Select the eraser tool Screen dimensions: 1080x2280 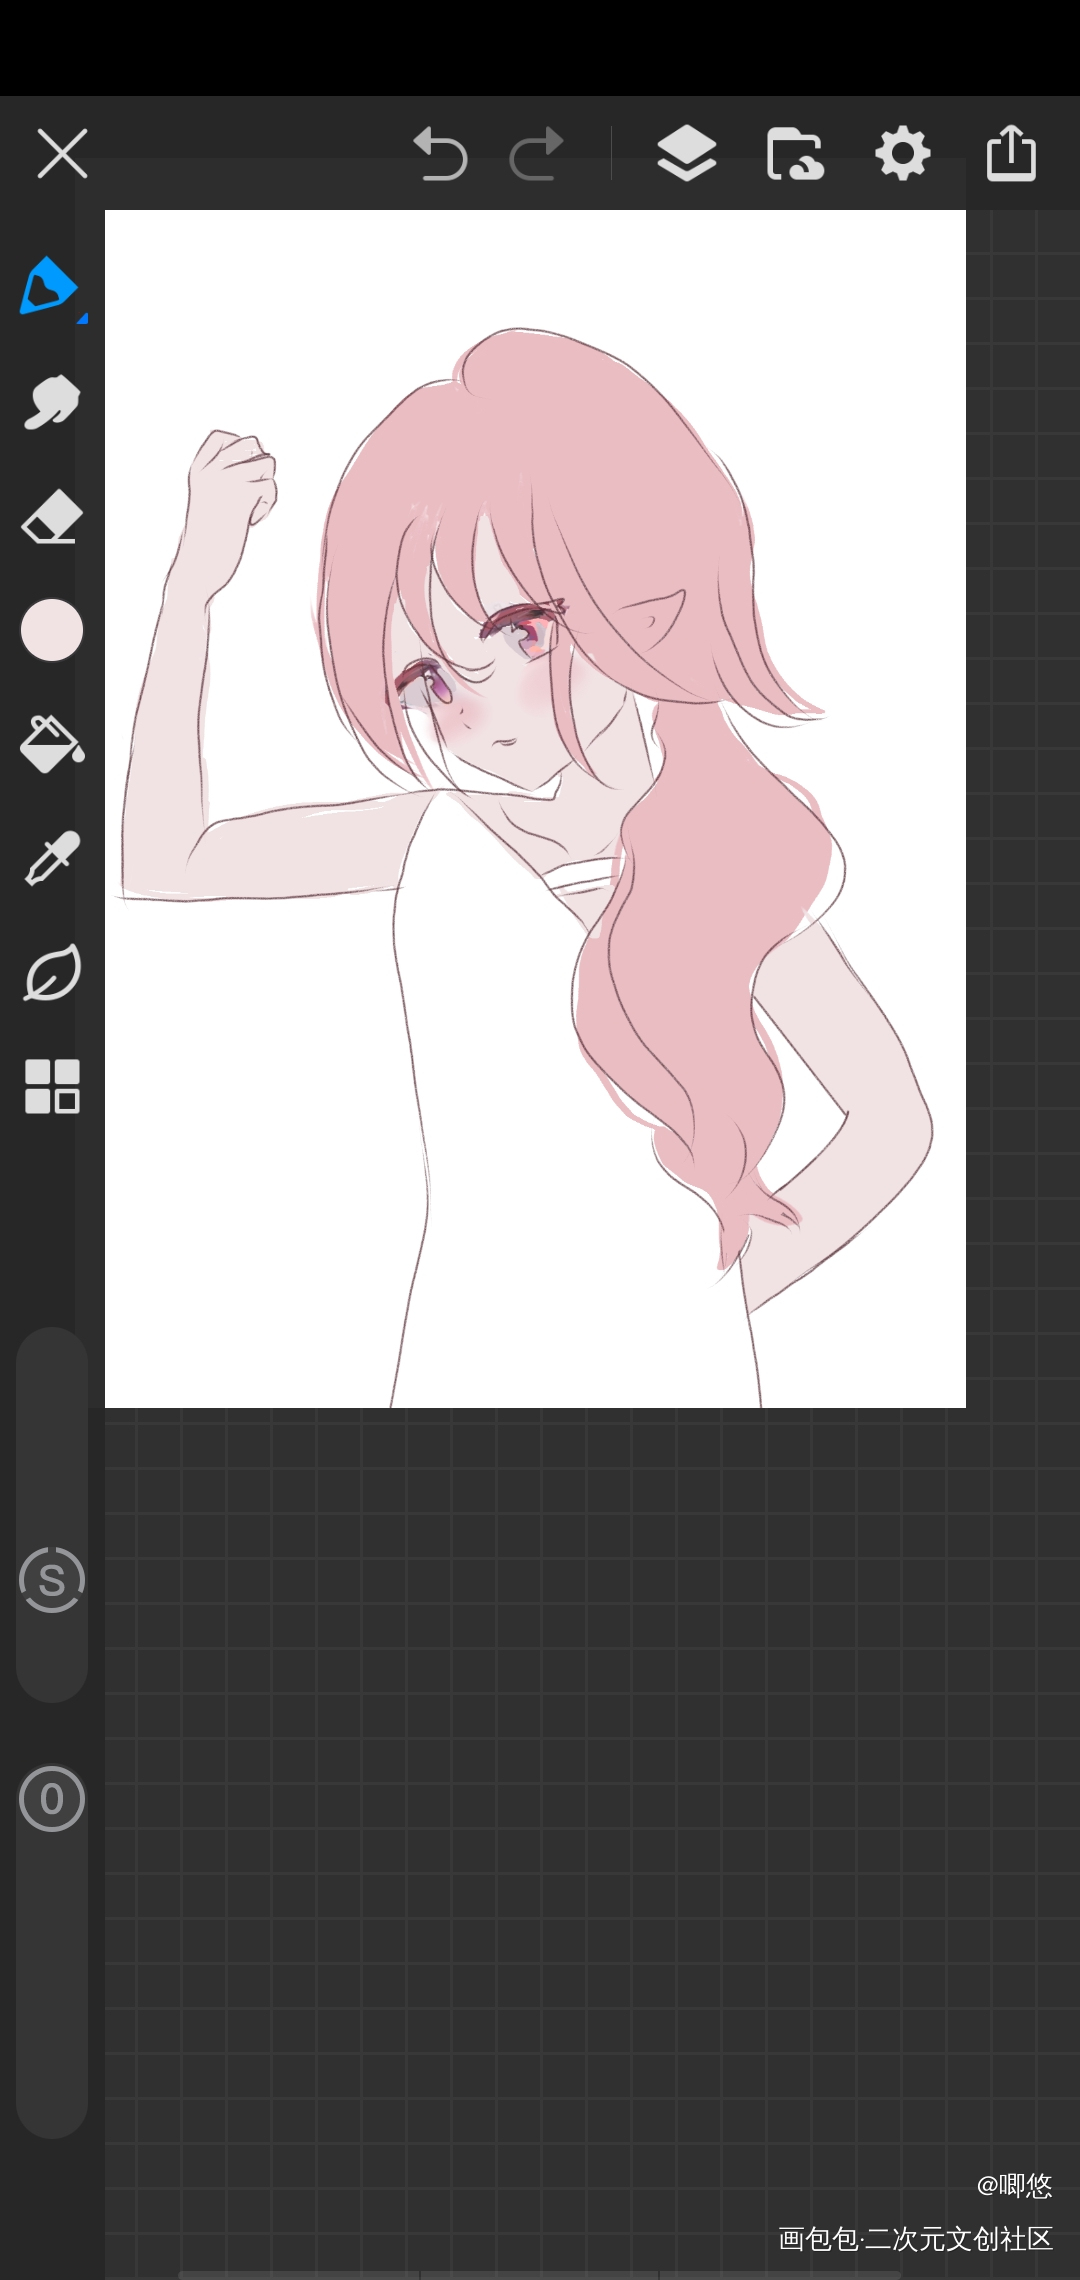point(51,517)
